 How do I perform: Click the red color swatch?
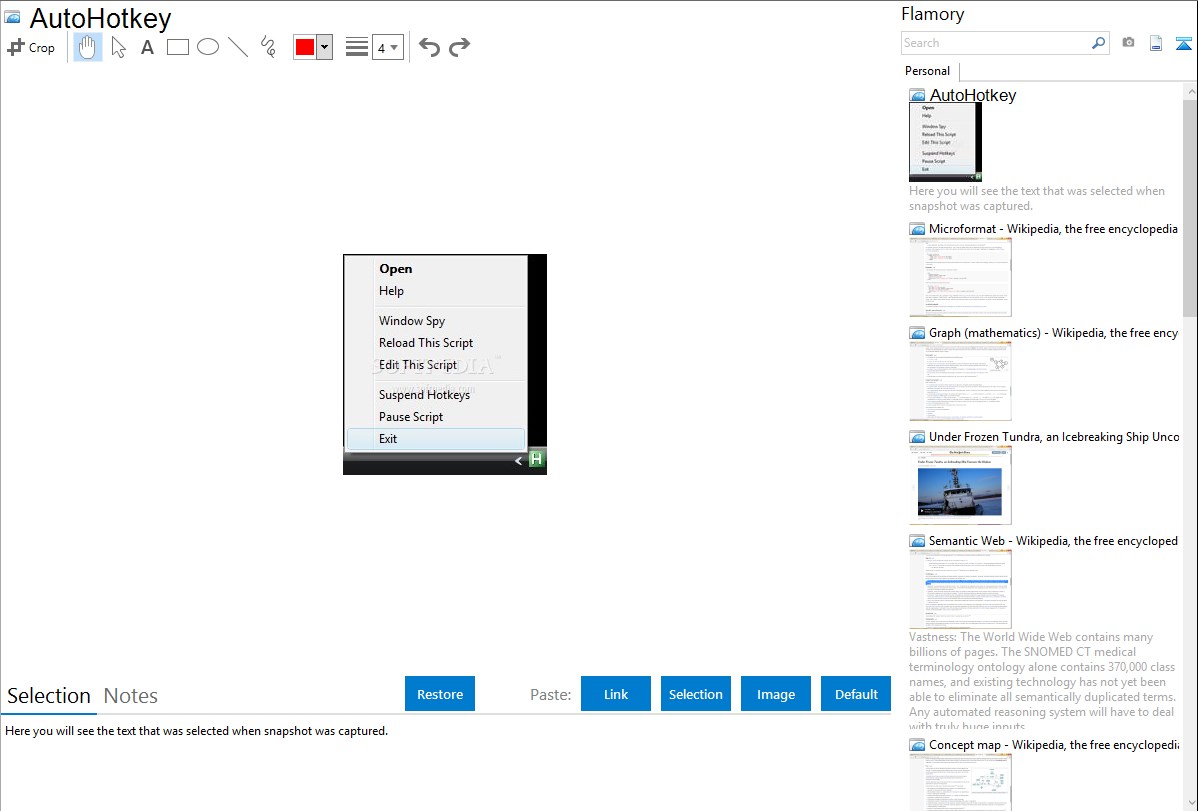click(305, 47)
